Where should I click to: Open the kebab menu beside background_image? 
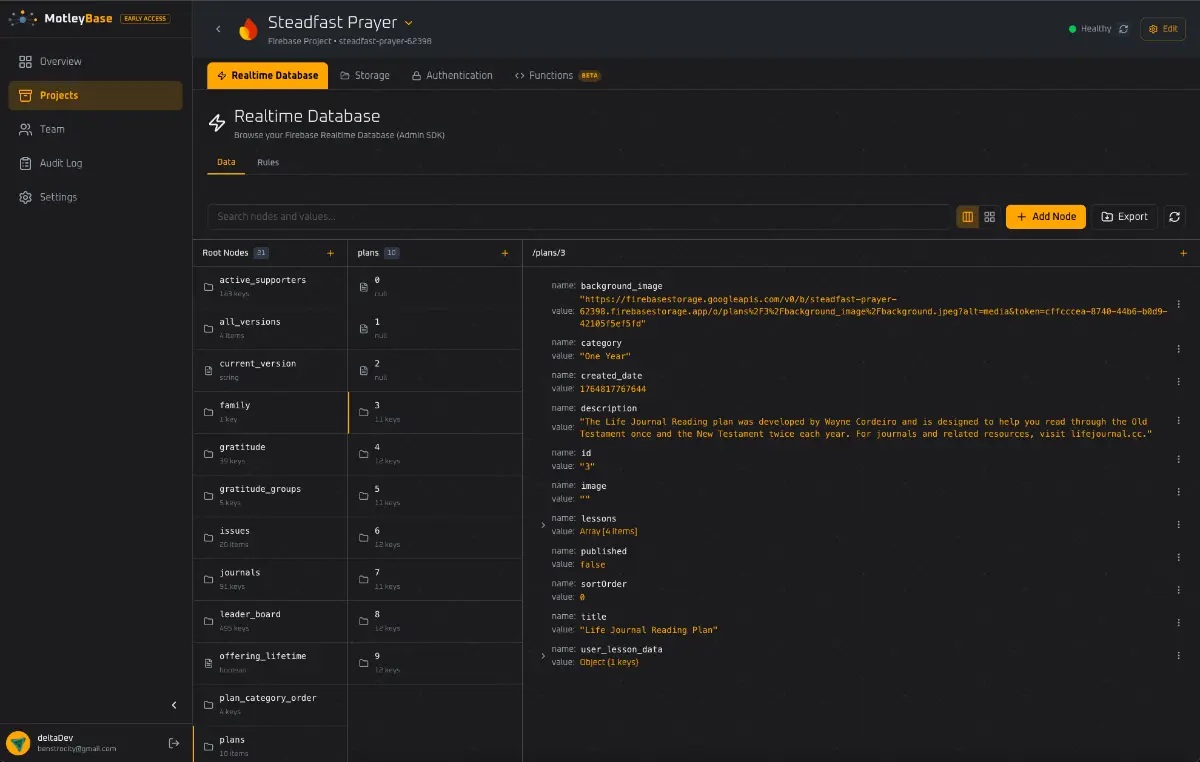pyautogui.click(x=1178, y=304)
